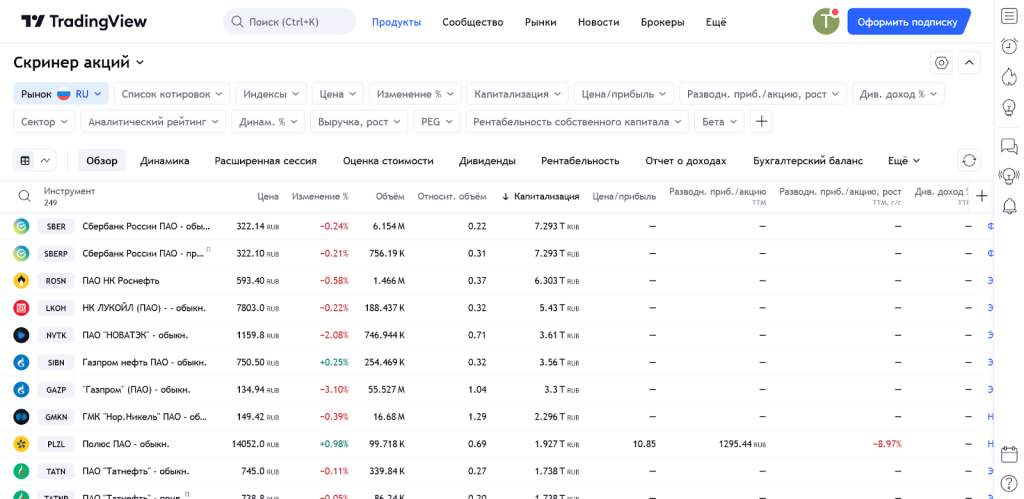
Task: Open the alerts clock icon in sidebar
Action: pyautogui.click(x=1009, y=46)
